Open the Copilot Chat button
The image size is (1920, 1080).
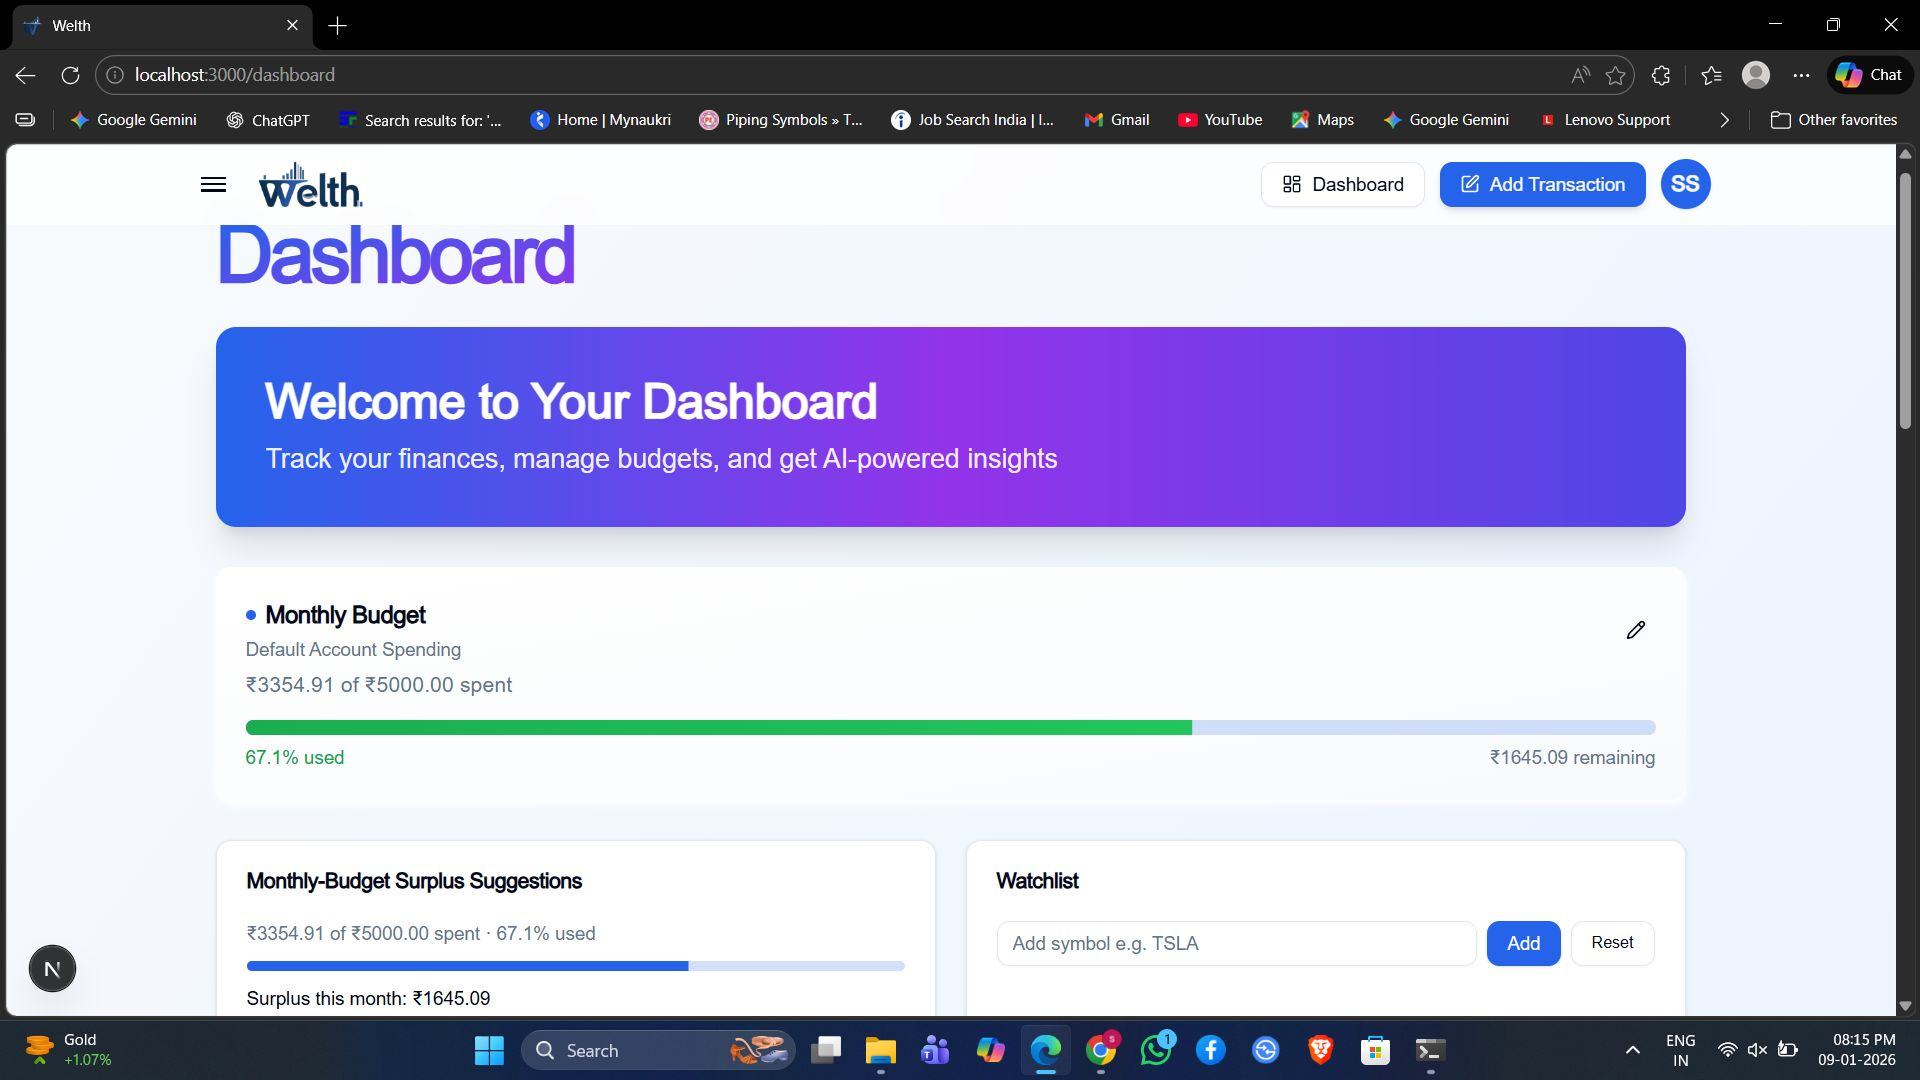tap(1869, 75)
